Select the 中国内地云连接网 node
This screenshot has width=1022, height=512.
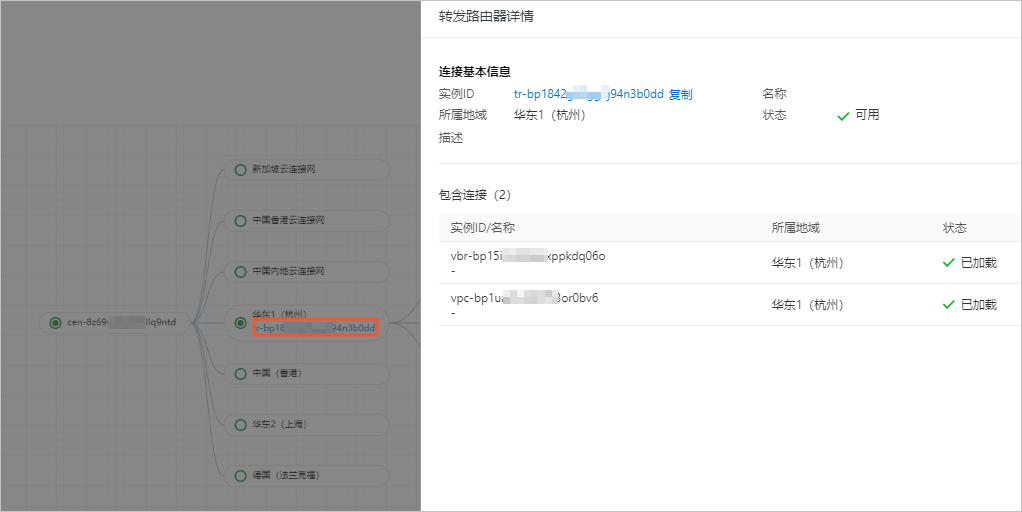click(306, 272)
